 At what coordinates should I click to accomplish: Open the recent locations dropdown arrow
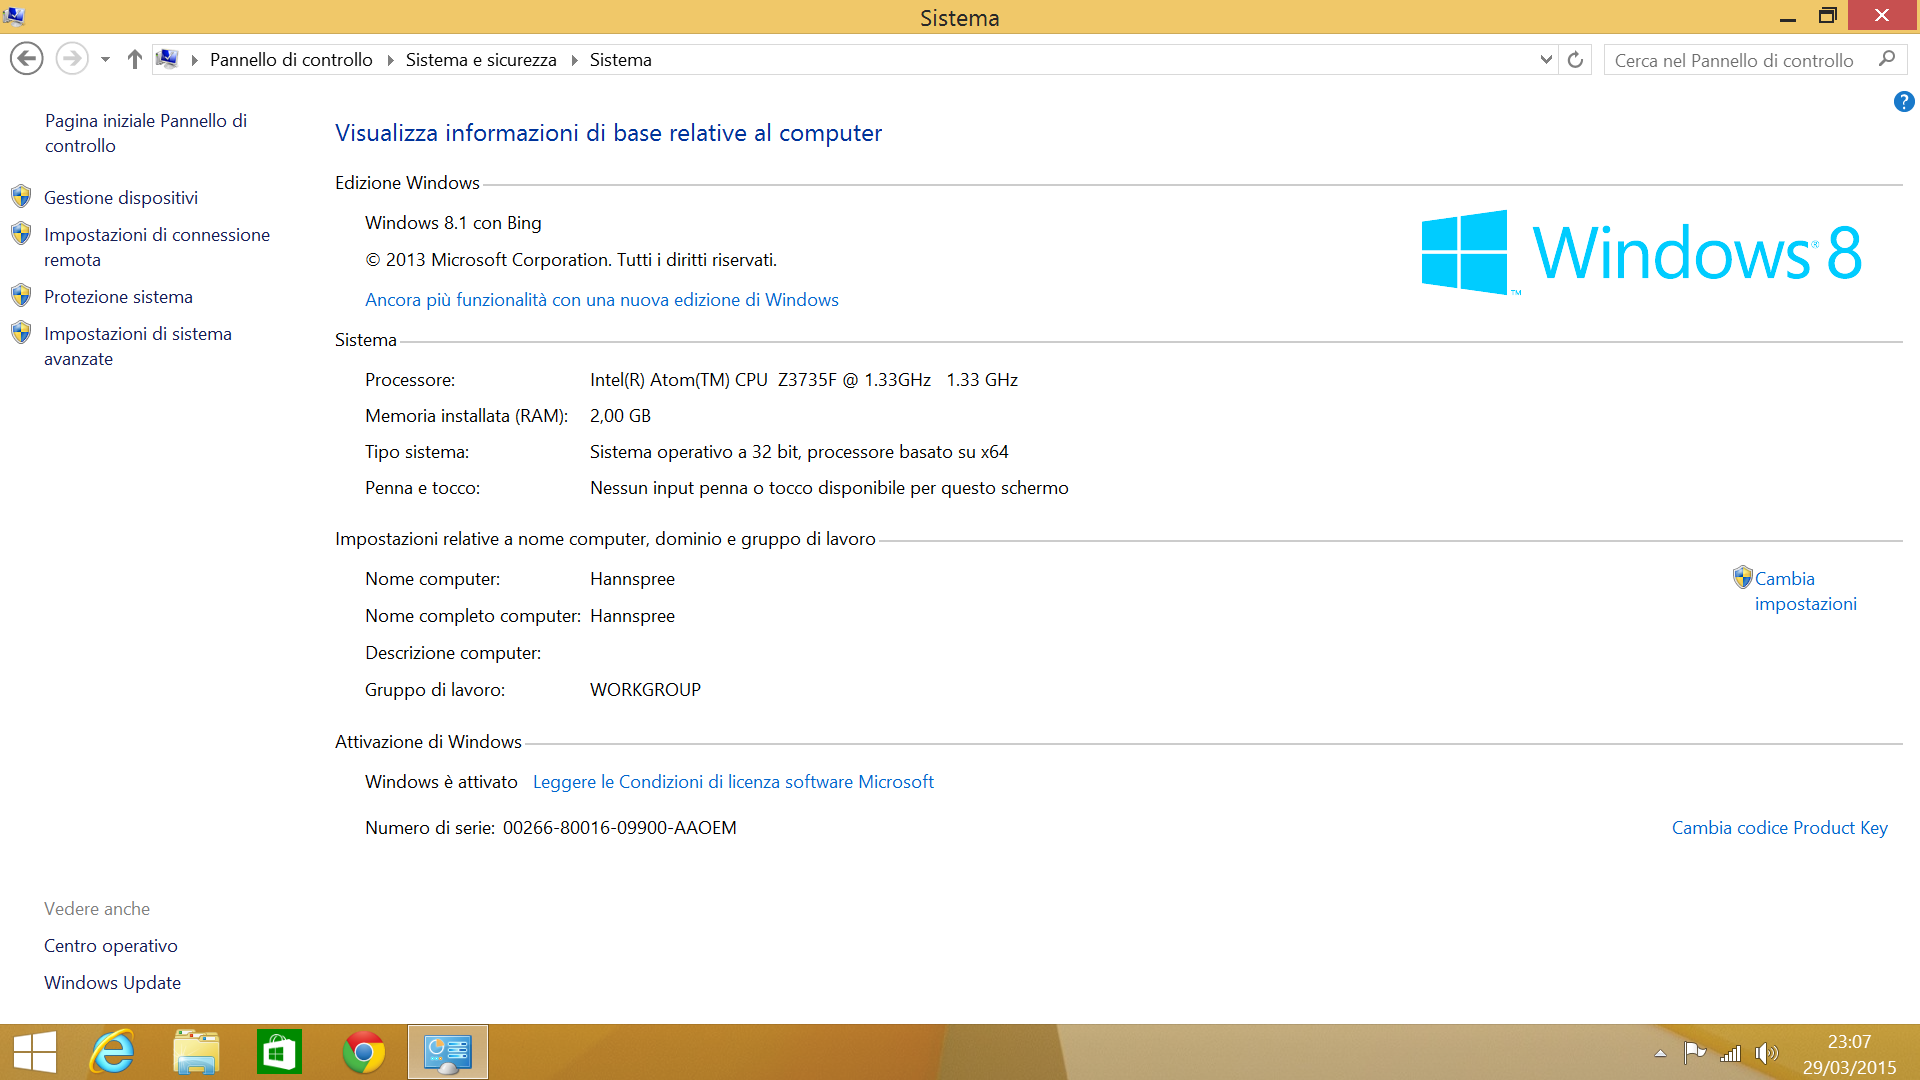pos(105,60)
